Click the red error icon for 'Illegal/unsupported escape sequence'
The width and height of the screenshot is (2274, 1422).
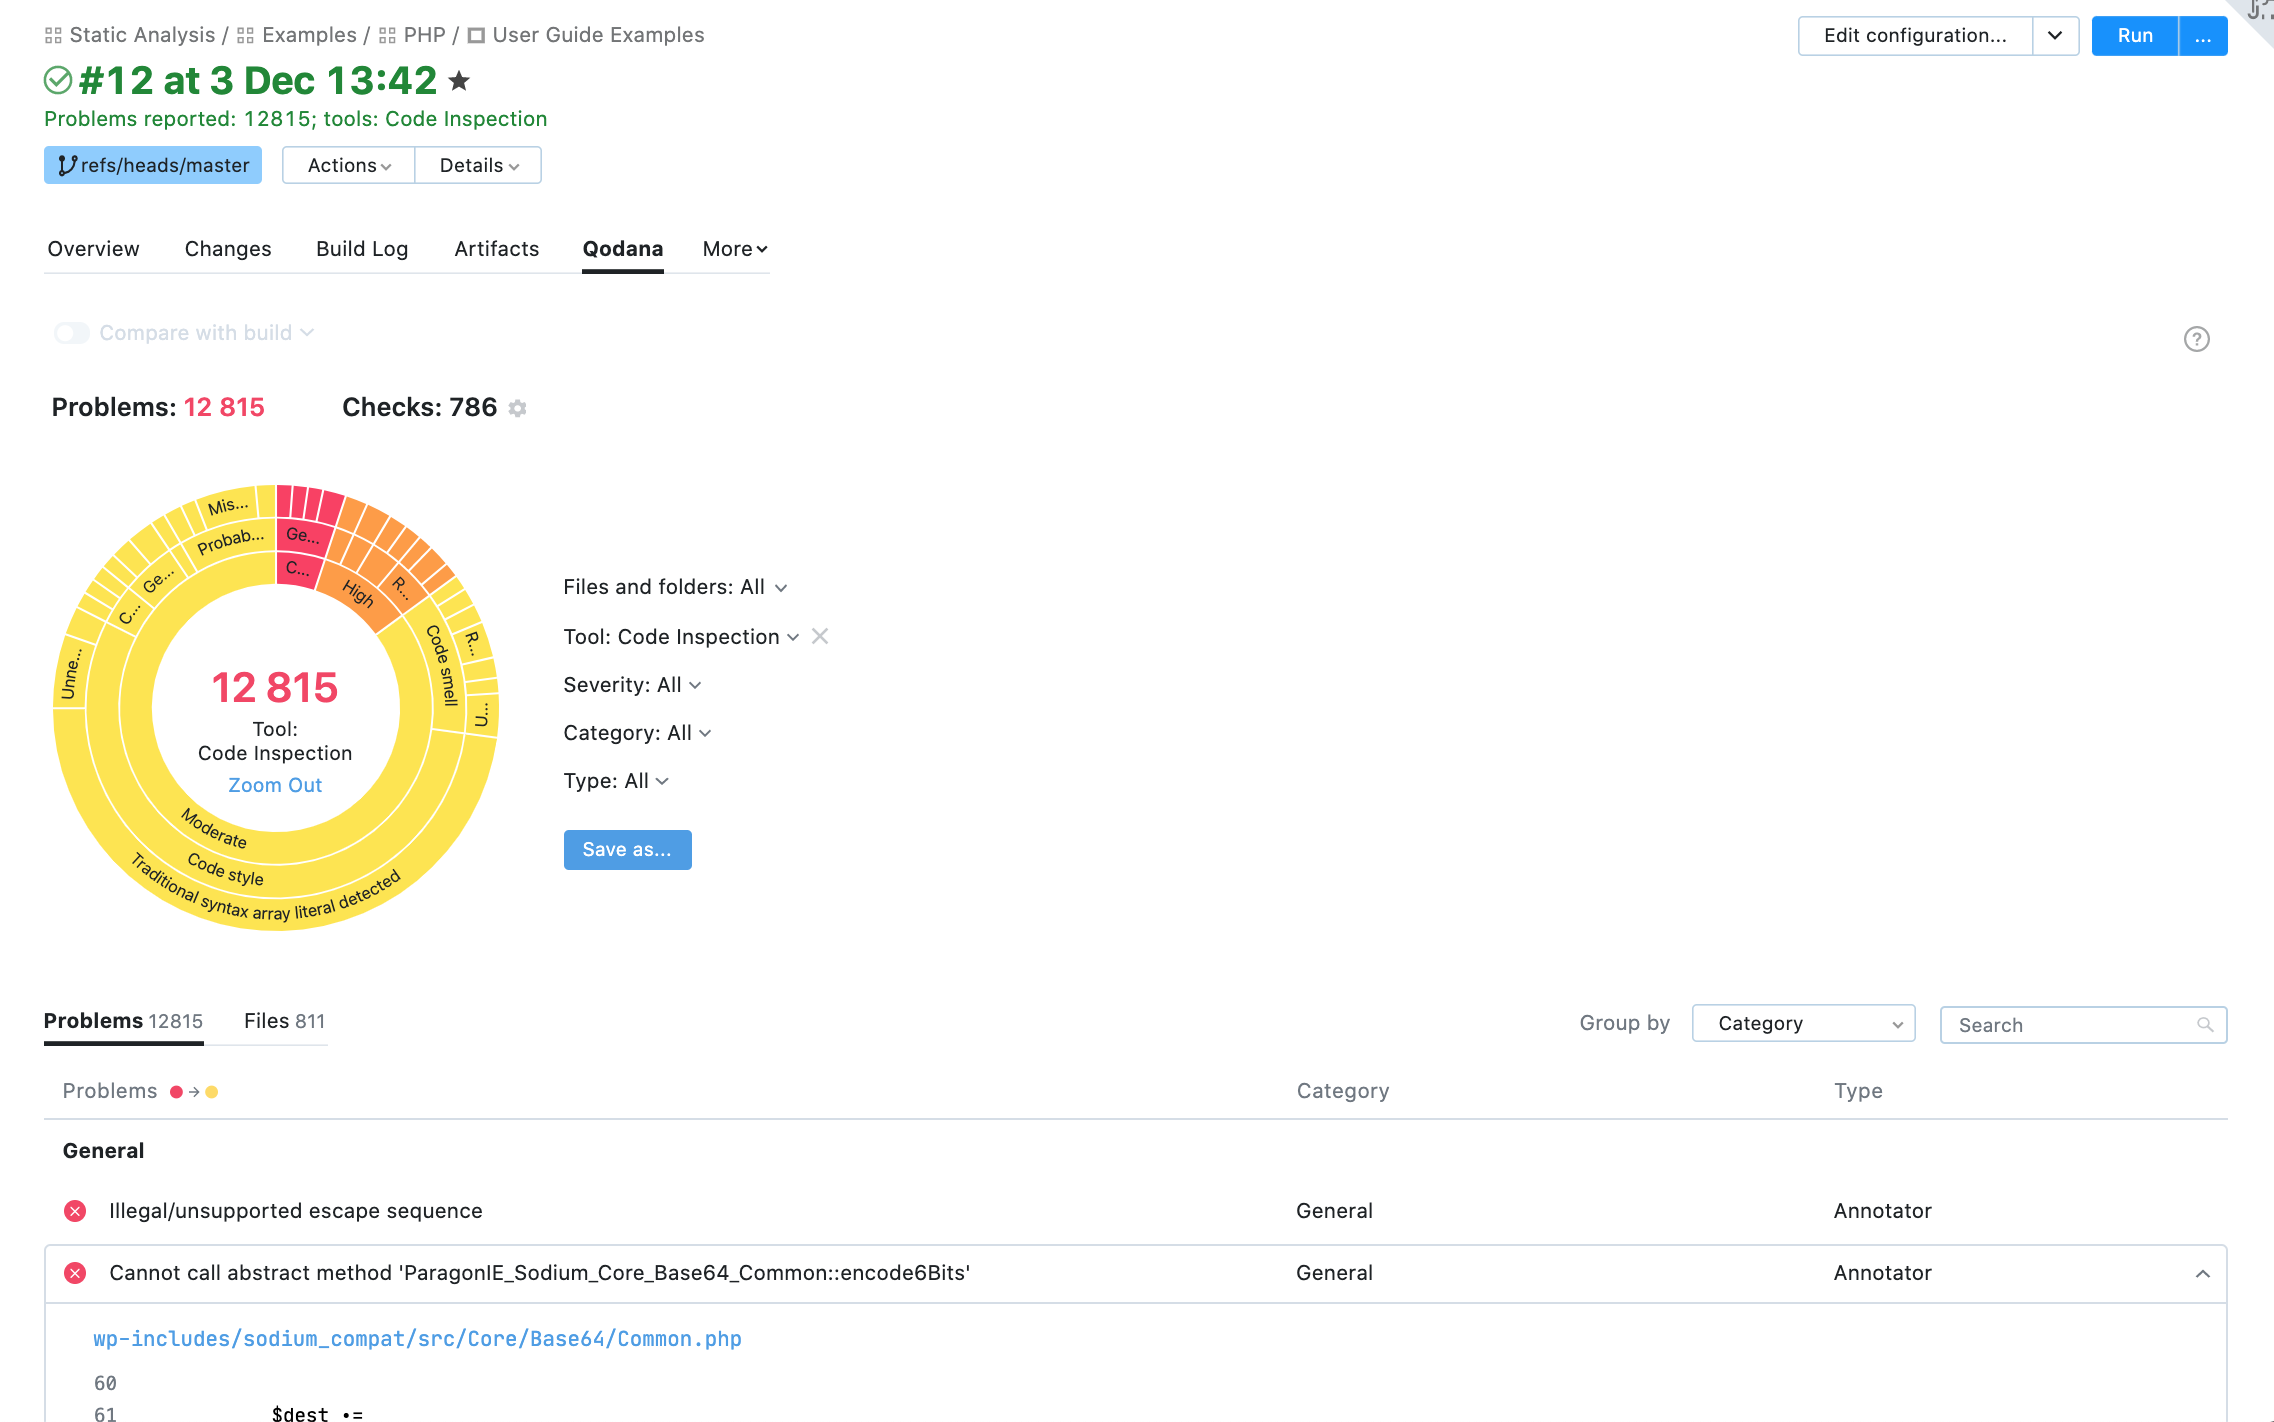[x=74, y=1211]
